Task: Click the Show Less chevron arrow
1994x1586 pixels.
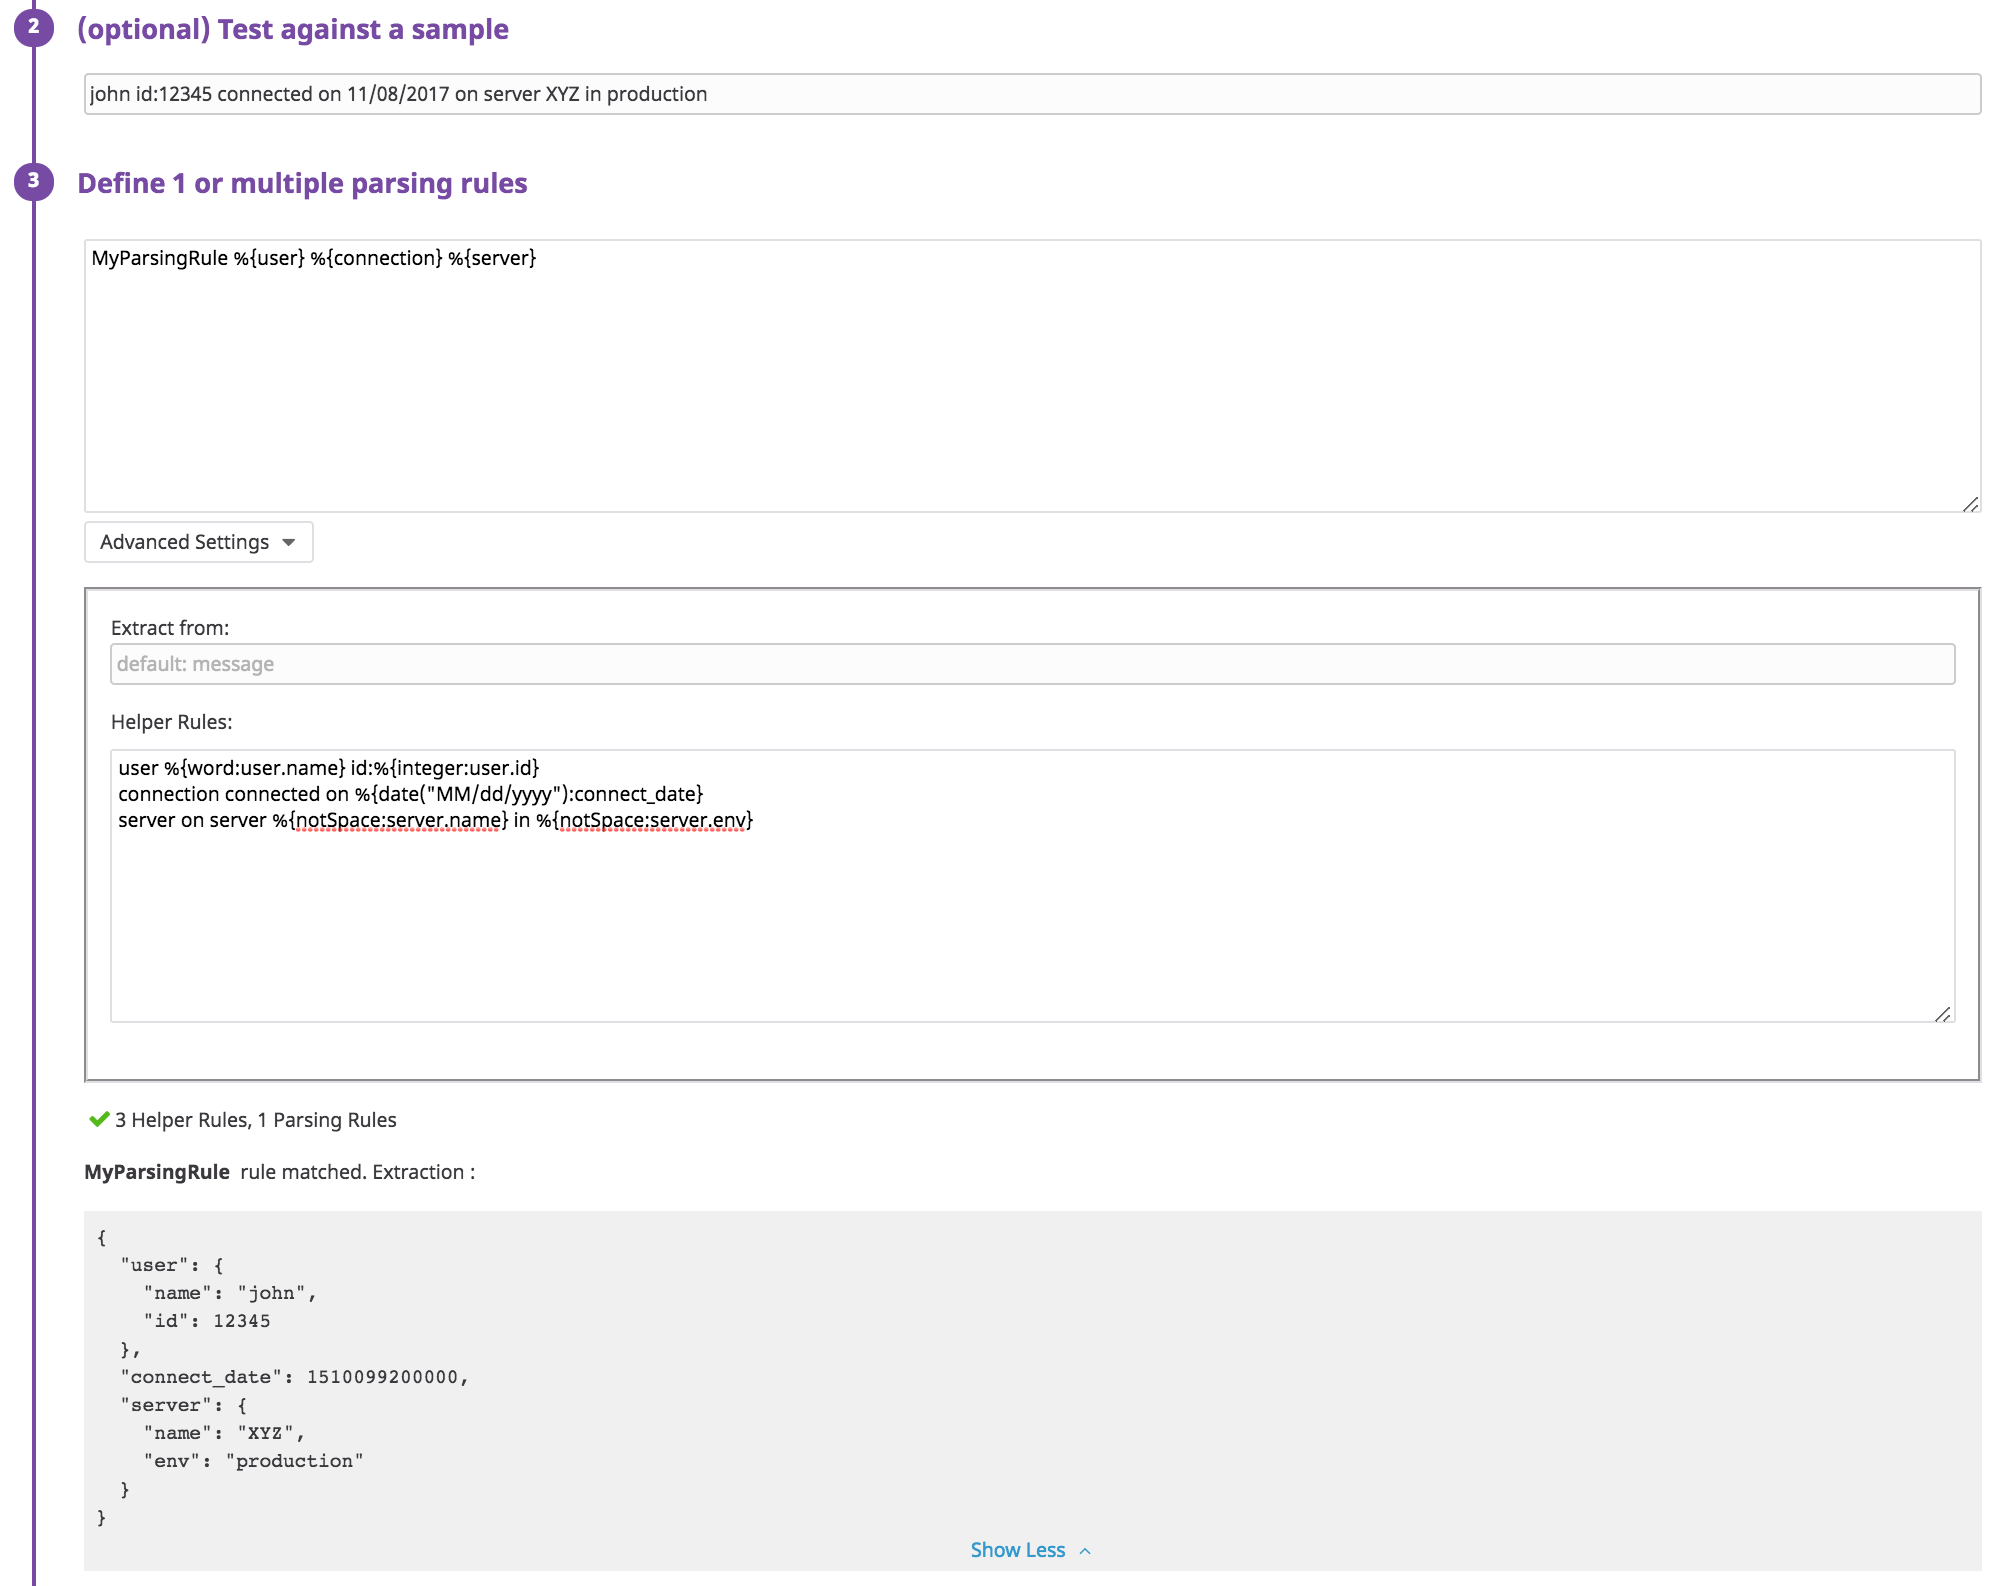Action: pos(1085,1551)
